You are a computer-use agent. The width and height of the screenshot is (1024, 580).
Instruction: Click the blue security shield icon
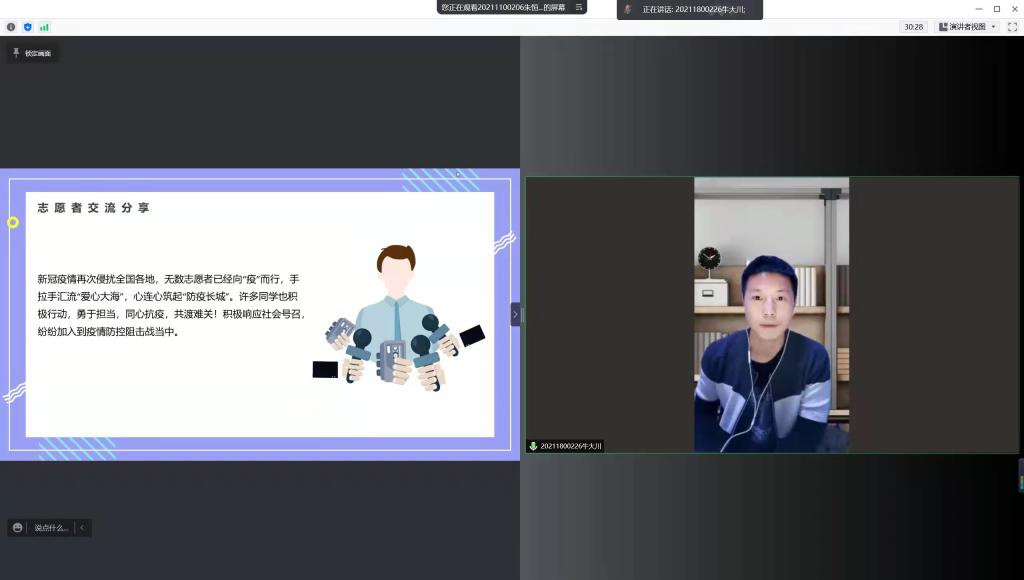point(27,27)
